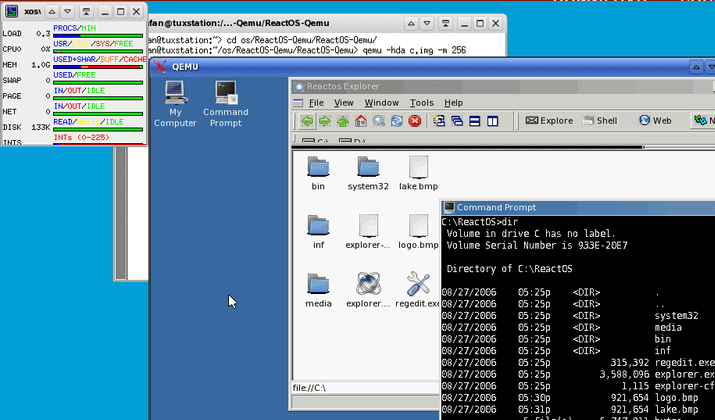
Task: Select the inf folder
Action: 318,232
